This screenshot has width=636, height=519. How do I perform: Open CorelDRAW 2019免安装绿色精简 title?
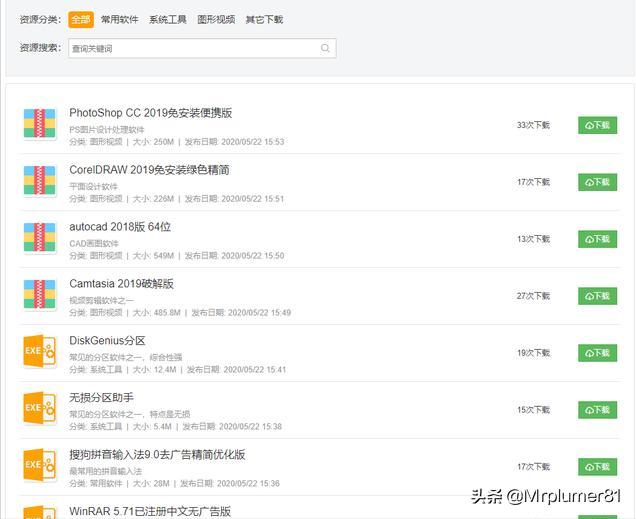click(149, 169)
